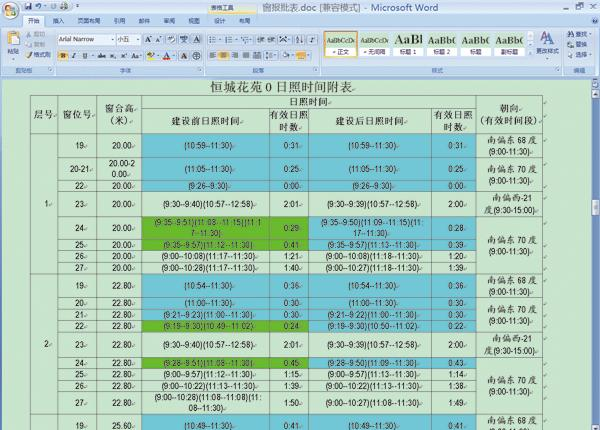Image resolution: width=600 pixels, height=430 pixels.
Task: Open the font size dropdown
Action: 138,39
